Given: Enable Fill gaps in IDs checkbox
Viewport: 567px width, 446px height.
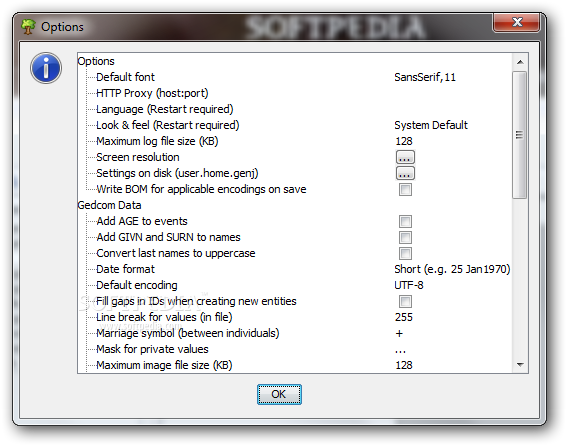Looking at the screenshot, I should coord(405,301).
